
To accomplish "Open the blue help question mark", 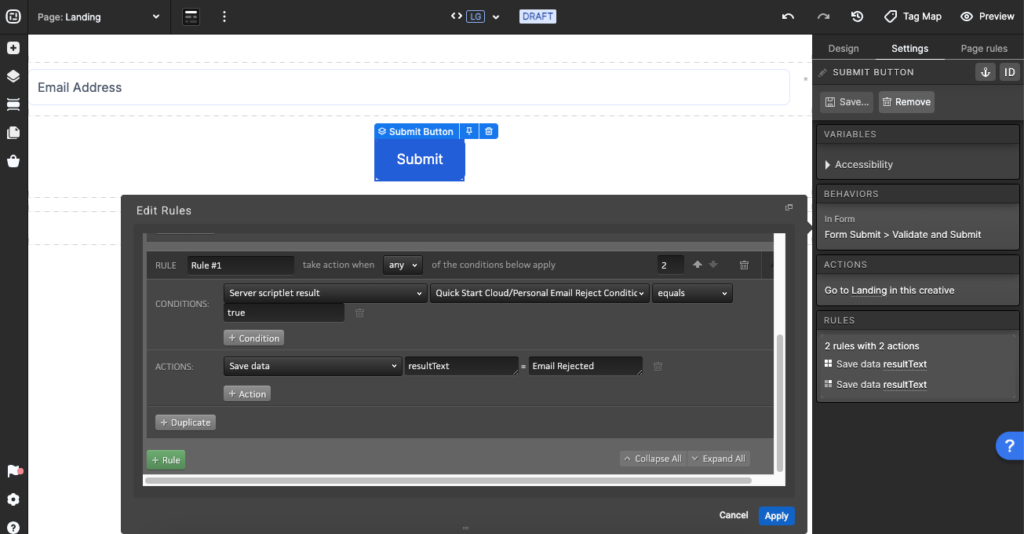I will coord(1009,447).
